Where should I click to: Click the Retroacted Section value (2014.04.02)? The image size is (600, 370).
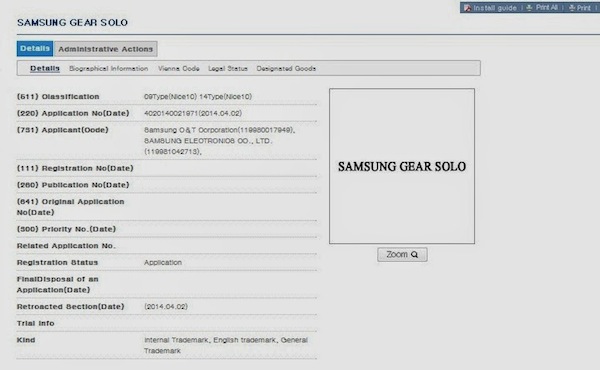point(166,306)
